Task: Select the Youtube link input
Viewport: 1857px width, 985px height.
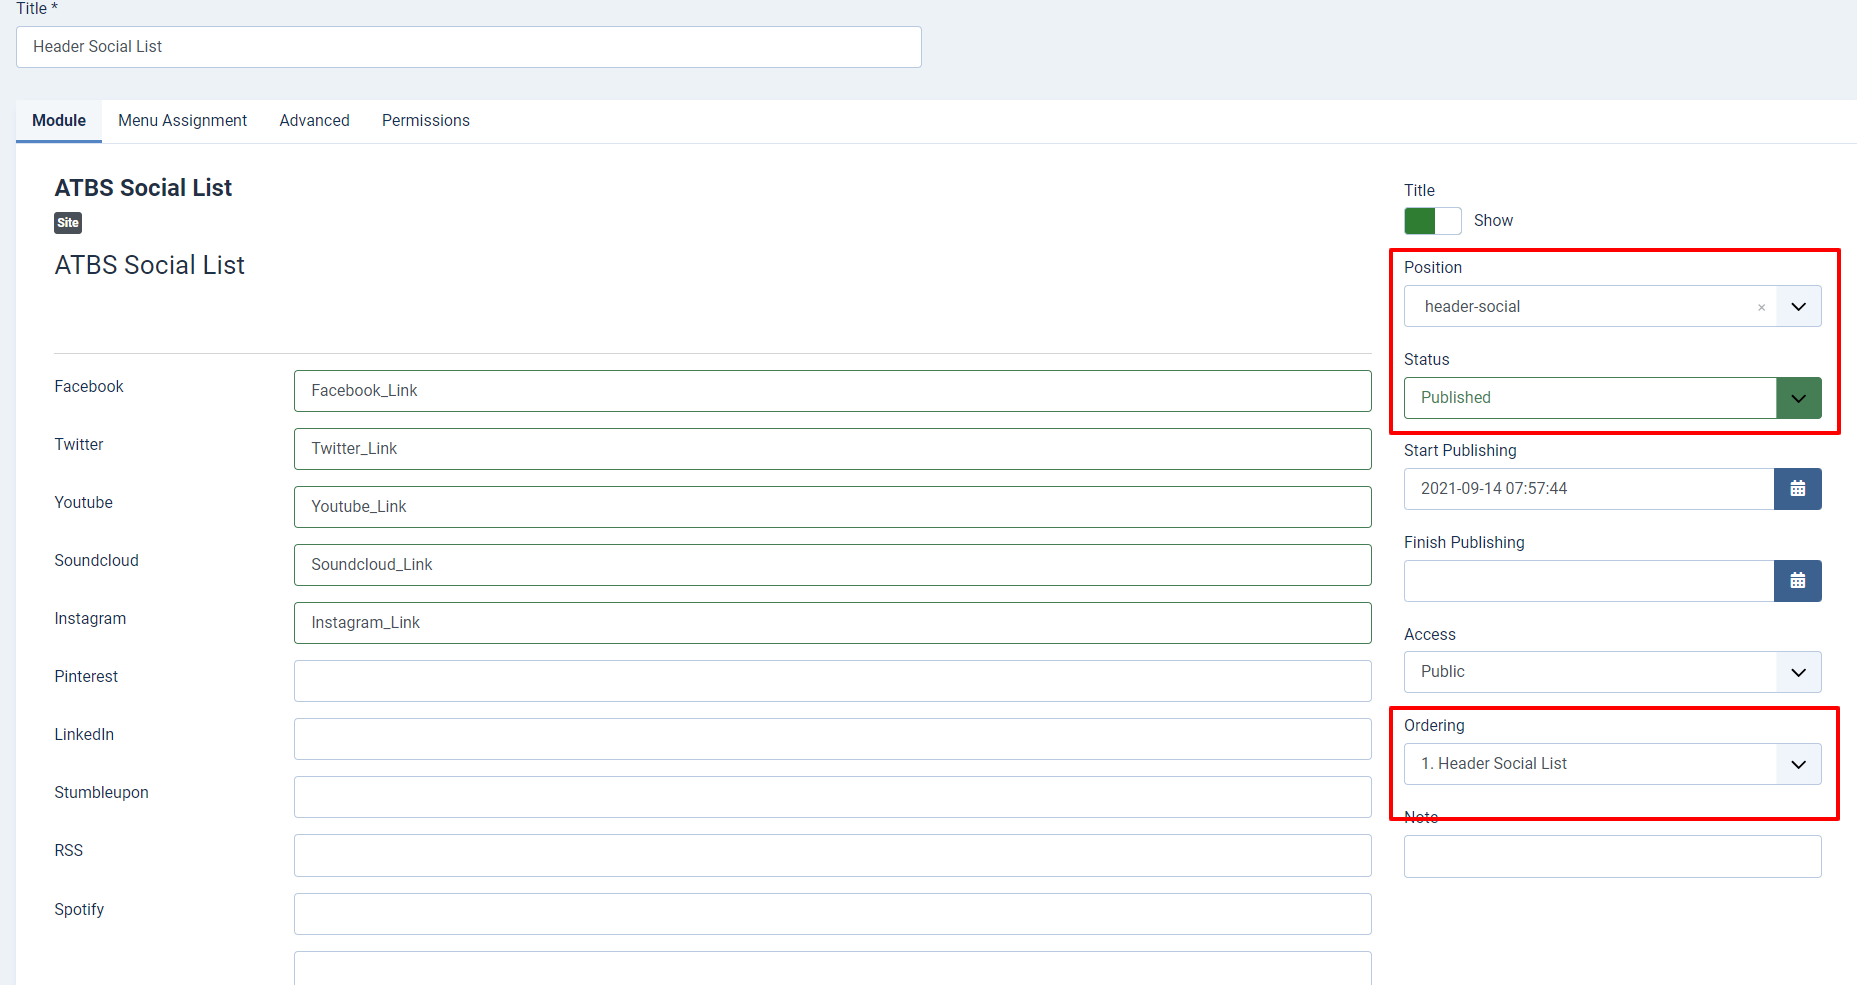Action: (832, 507)
